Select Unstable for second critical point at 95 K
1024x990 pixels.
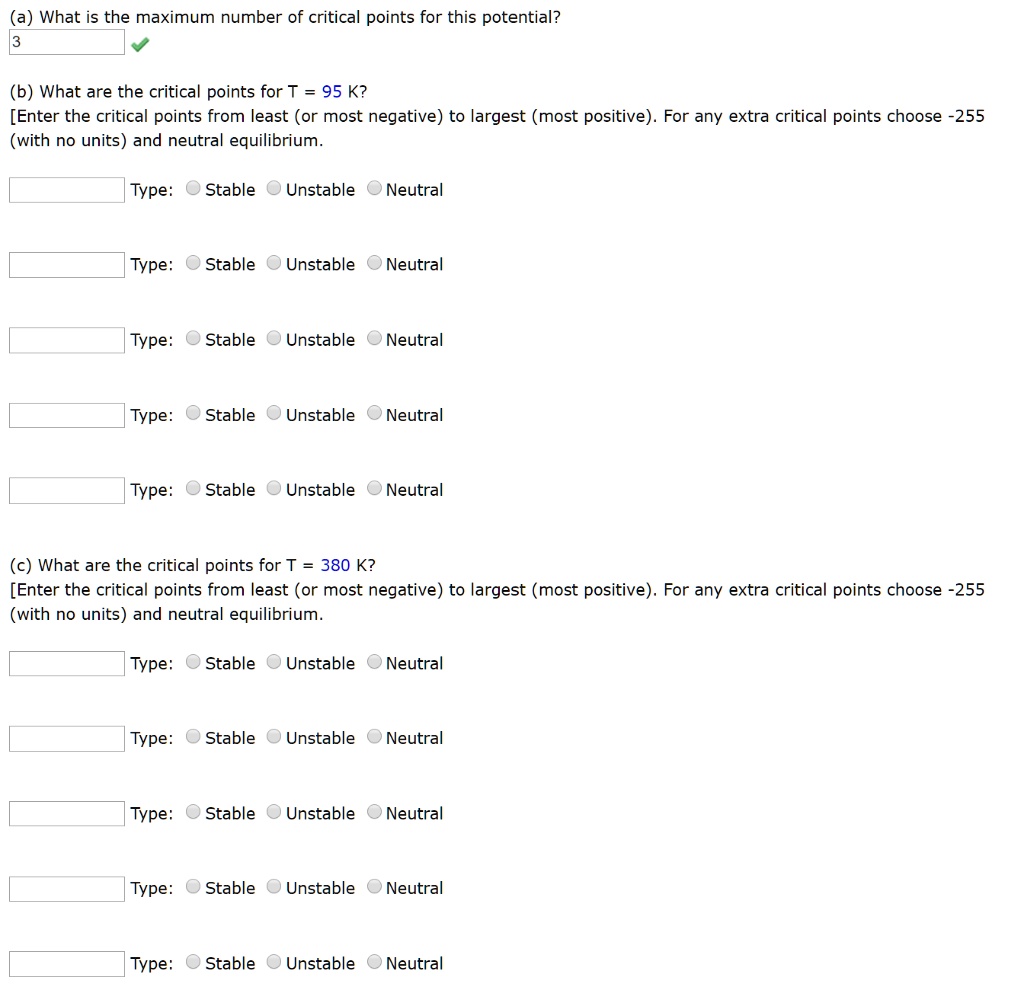tap(274, 264)
